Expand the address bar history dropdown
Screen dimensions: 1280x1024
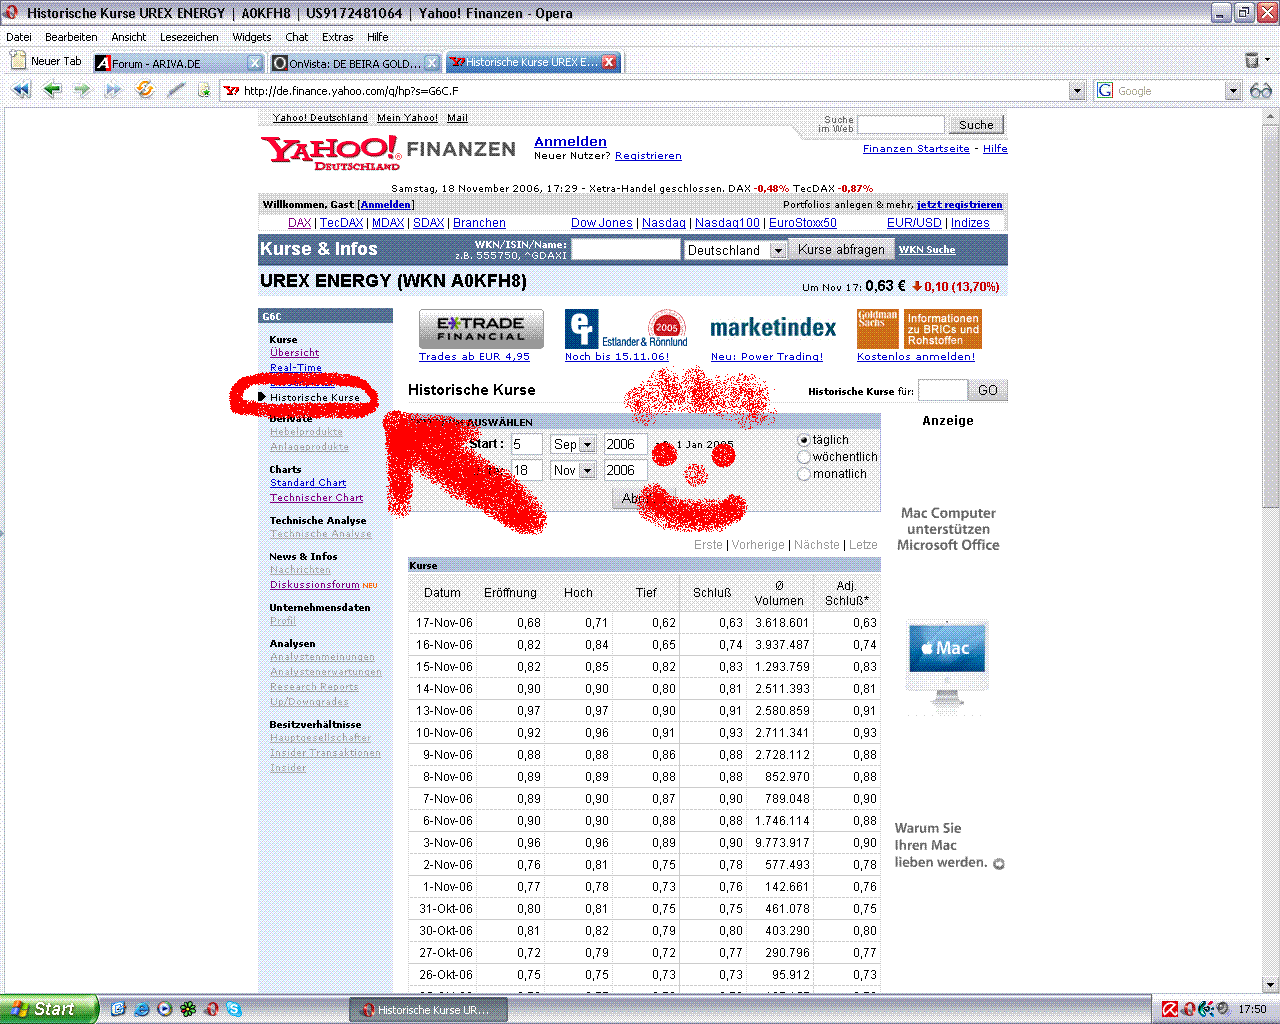pos(1077,91)
